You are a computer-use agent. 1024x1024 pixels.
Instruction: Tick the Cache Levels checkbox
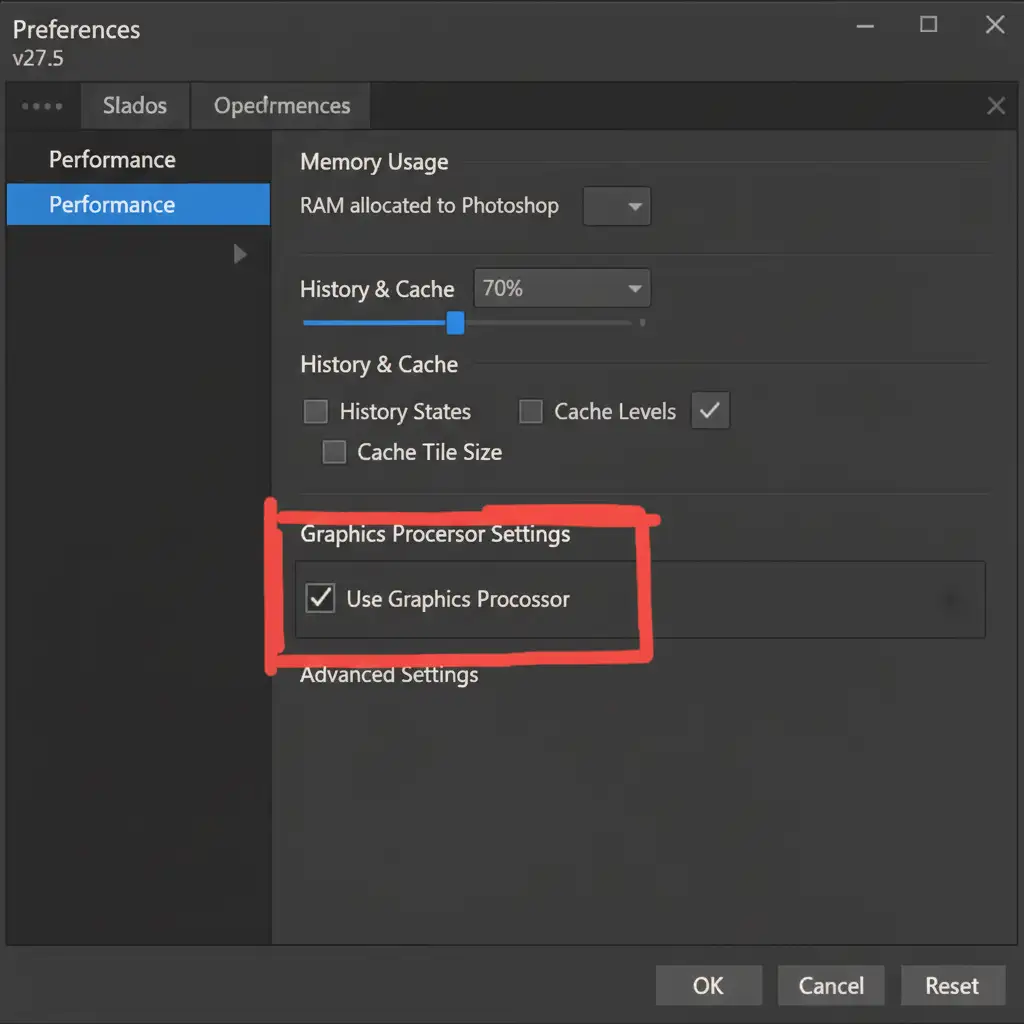[531, 412]
